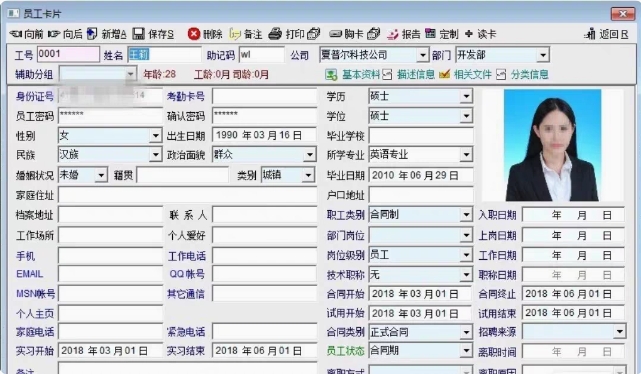The width and height of the screenshot is (641, 374).
Task: Open 备注 remarks toolbar icon
Action: 235,34
